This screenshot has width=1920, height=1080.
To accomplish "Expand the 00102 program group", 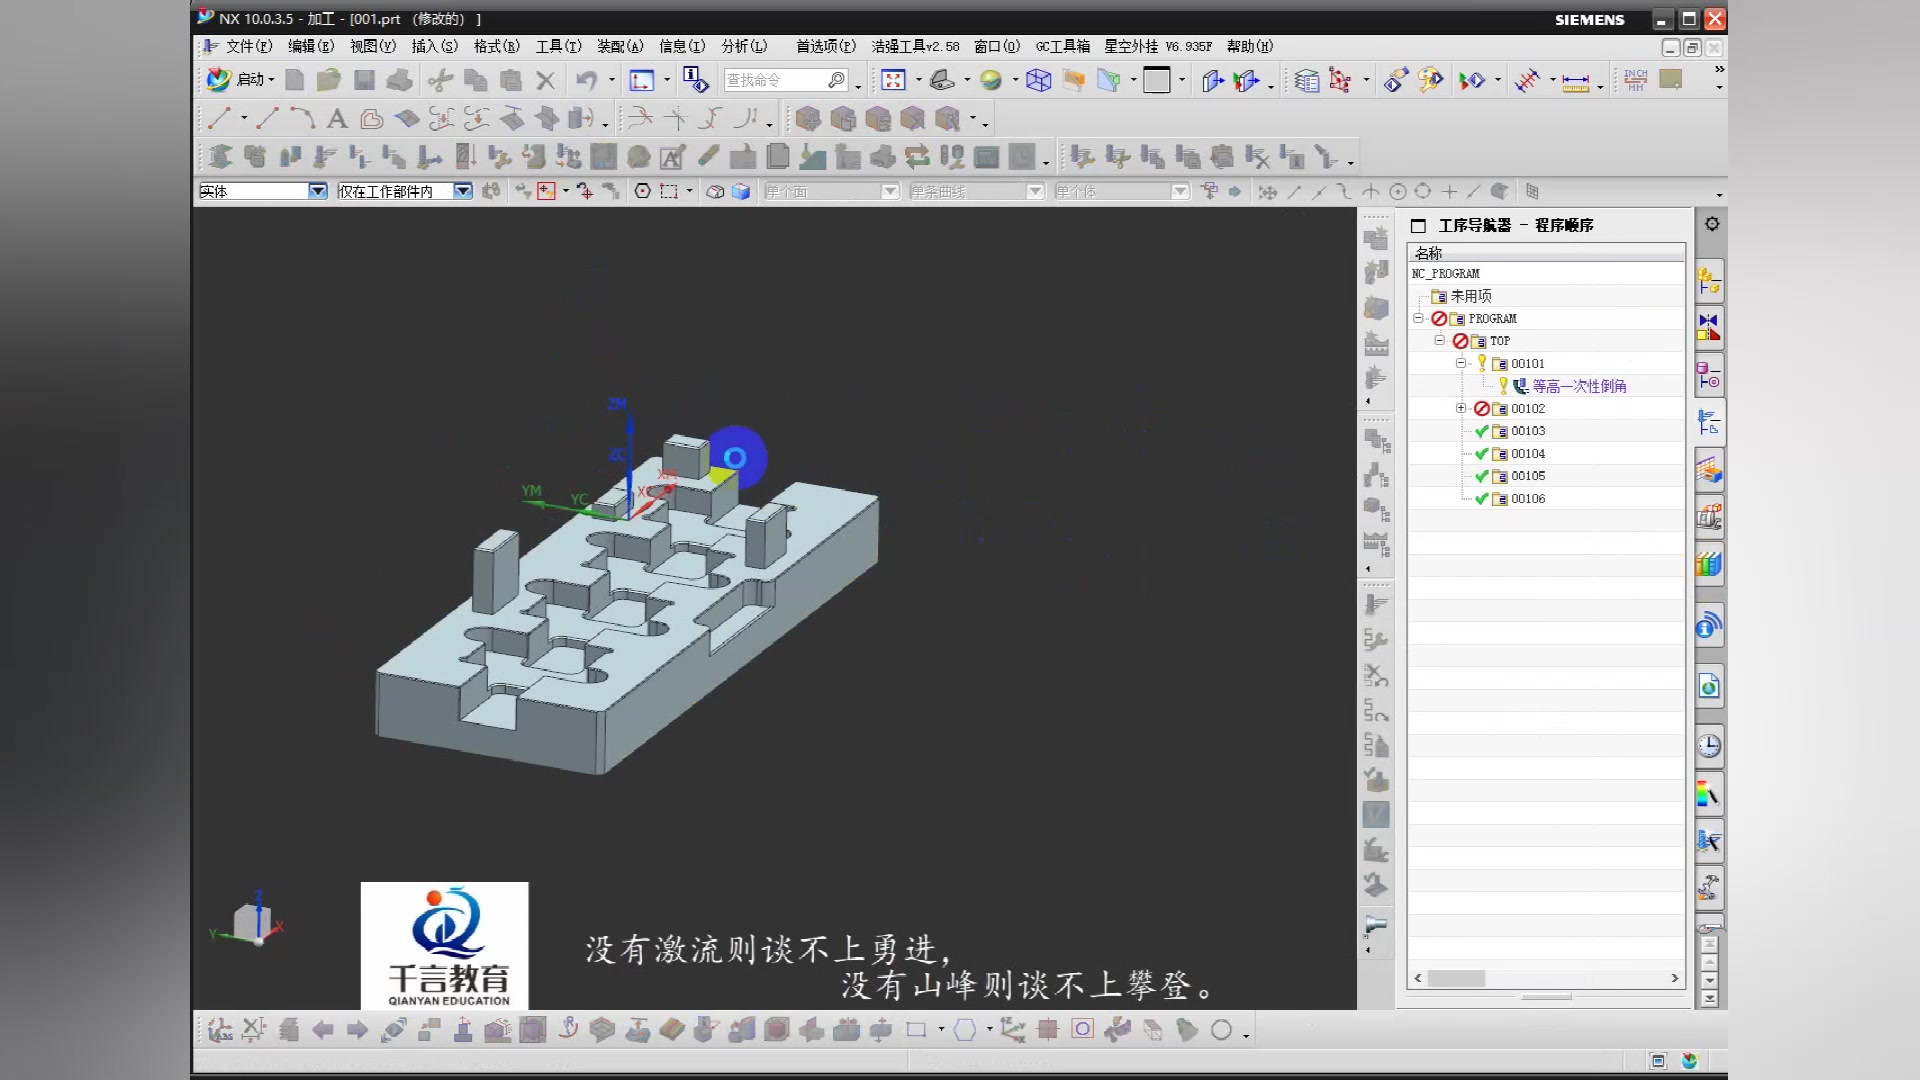I will [x=1461, y=408].
